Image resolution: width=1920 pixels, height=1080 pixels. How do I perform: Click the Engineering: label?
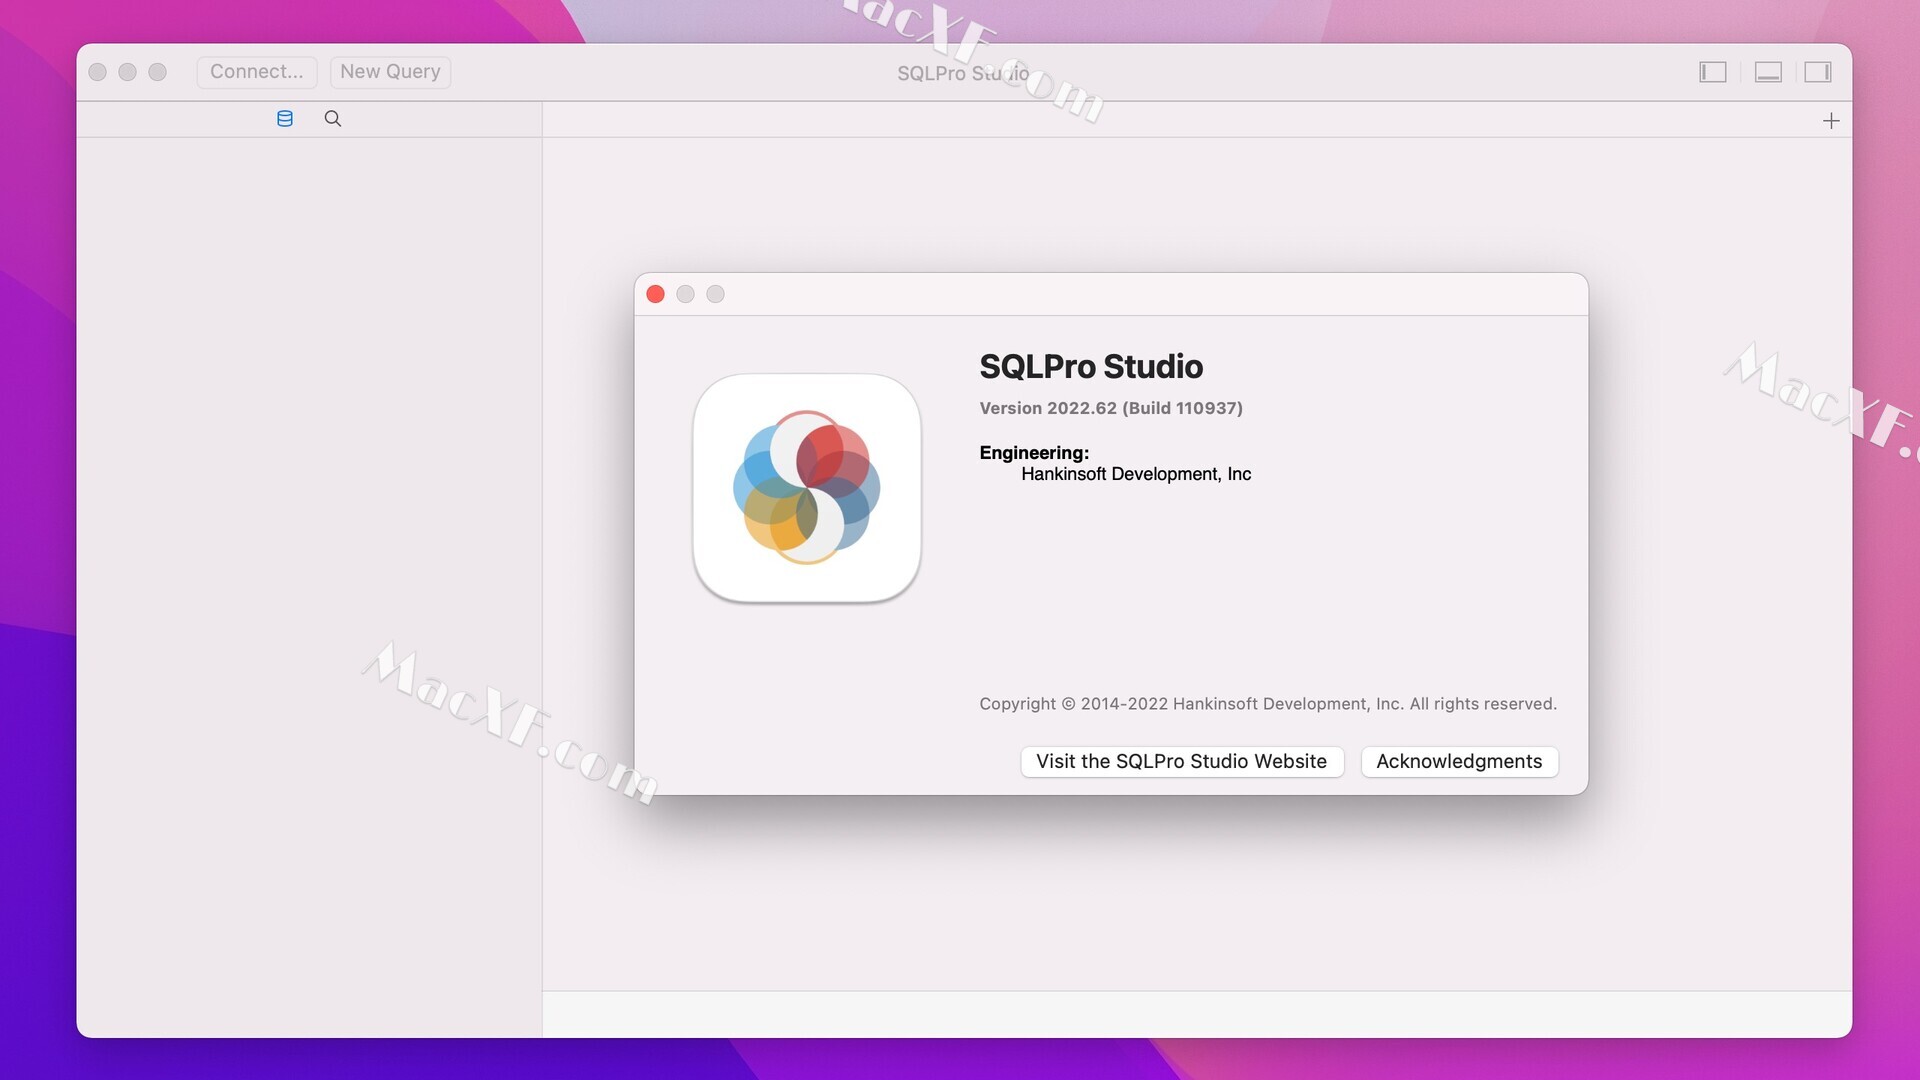tap(1034, 453)
